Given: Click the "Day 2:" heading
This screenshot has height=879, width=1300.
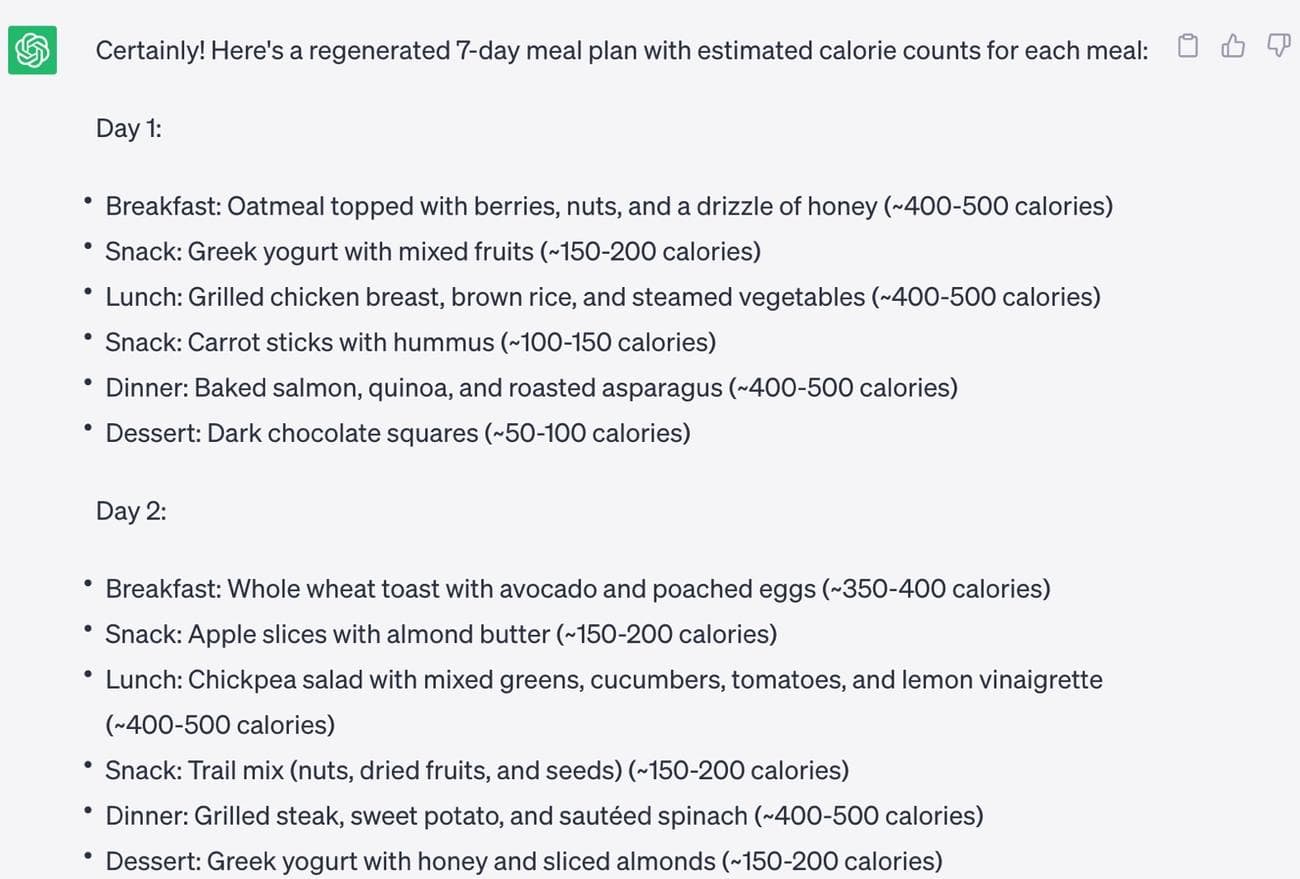Looking at the screenshot, I should [131, 511].
